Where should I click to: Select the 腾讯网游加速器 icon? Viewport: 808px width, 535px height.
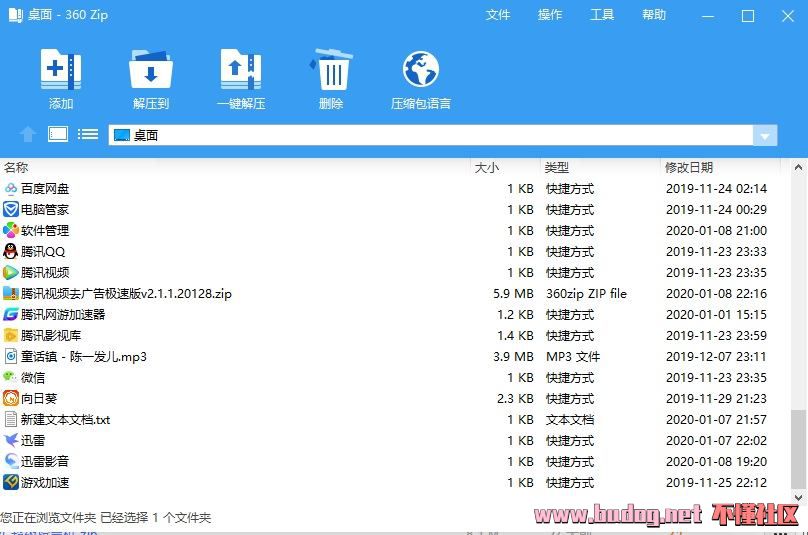click(10, 314)
